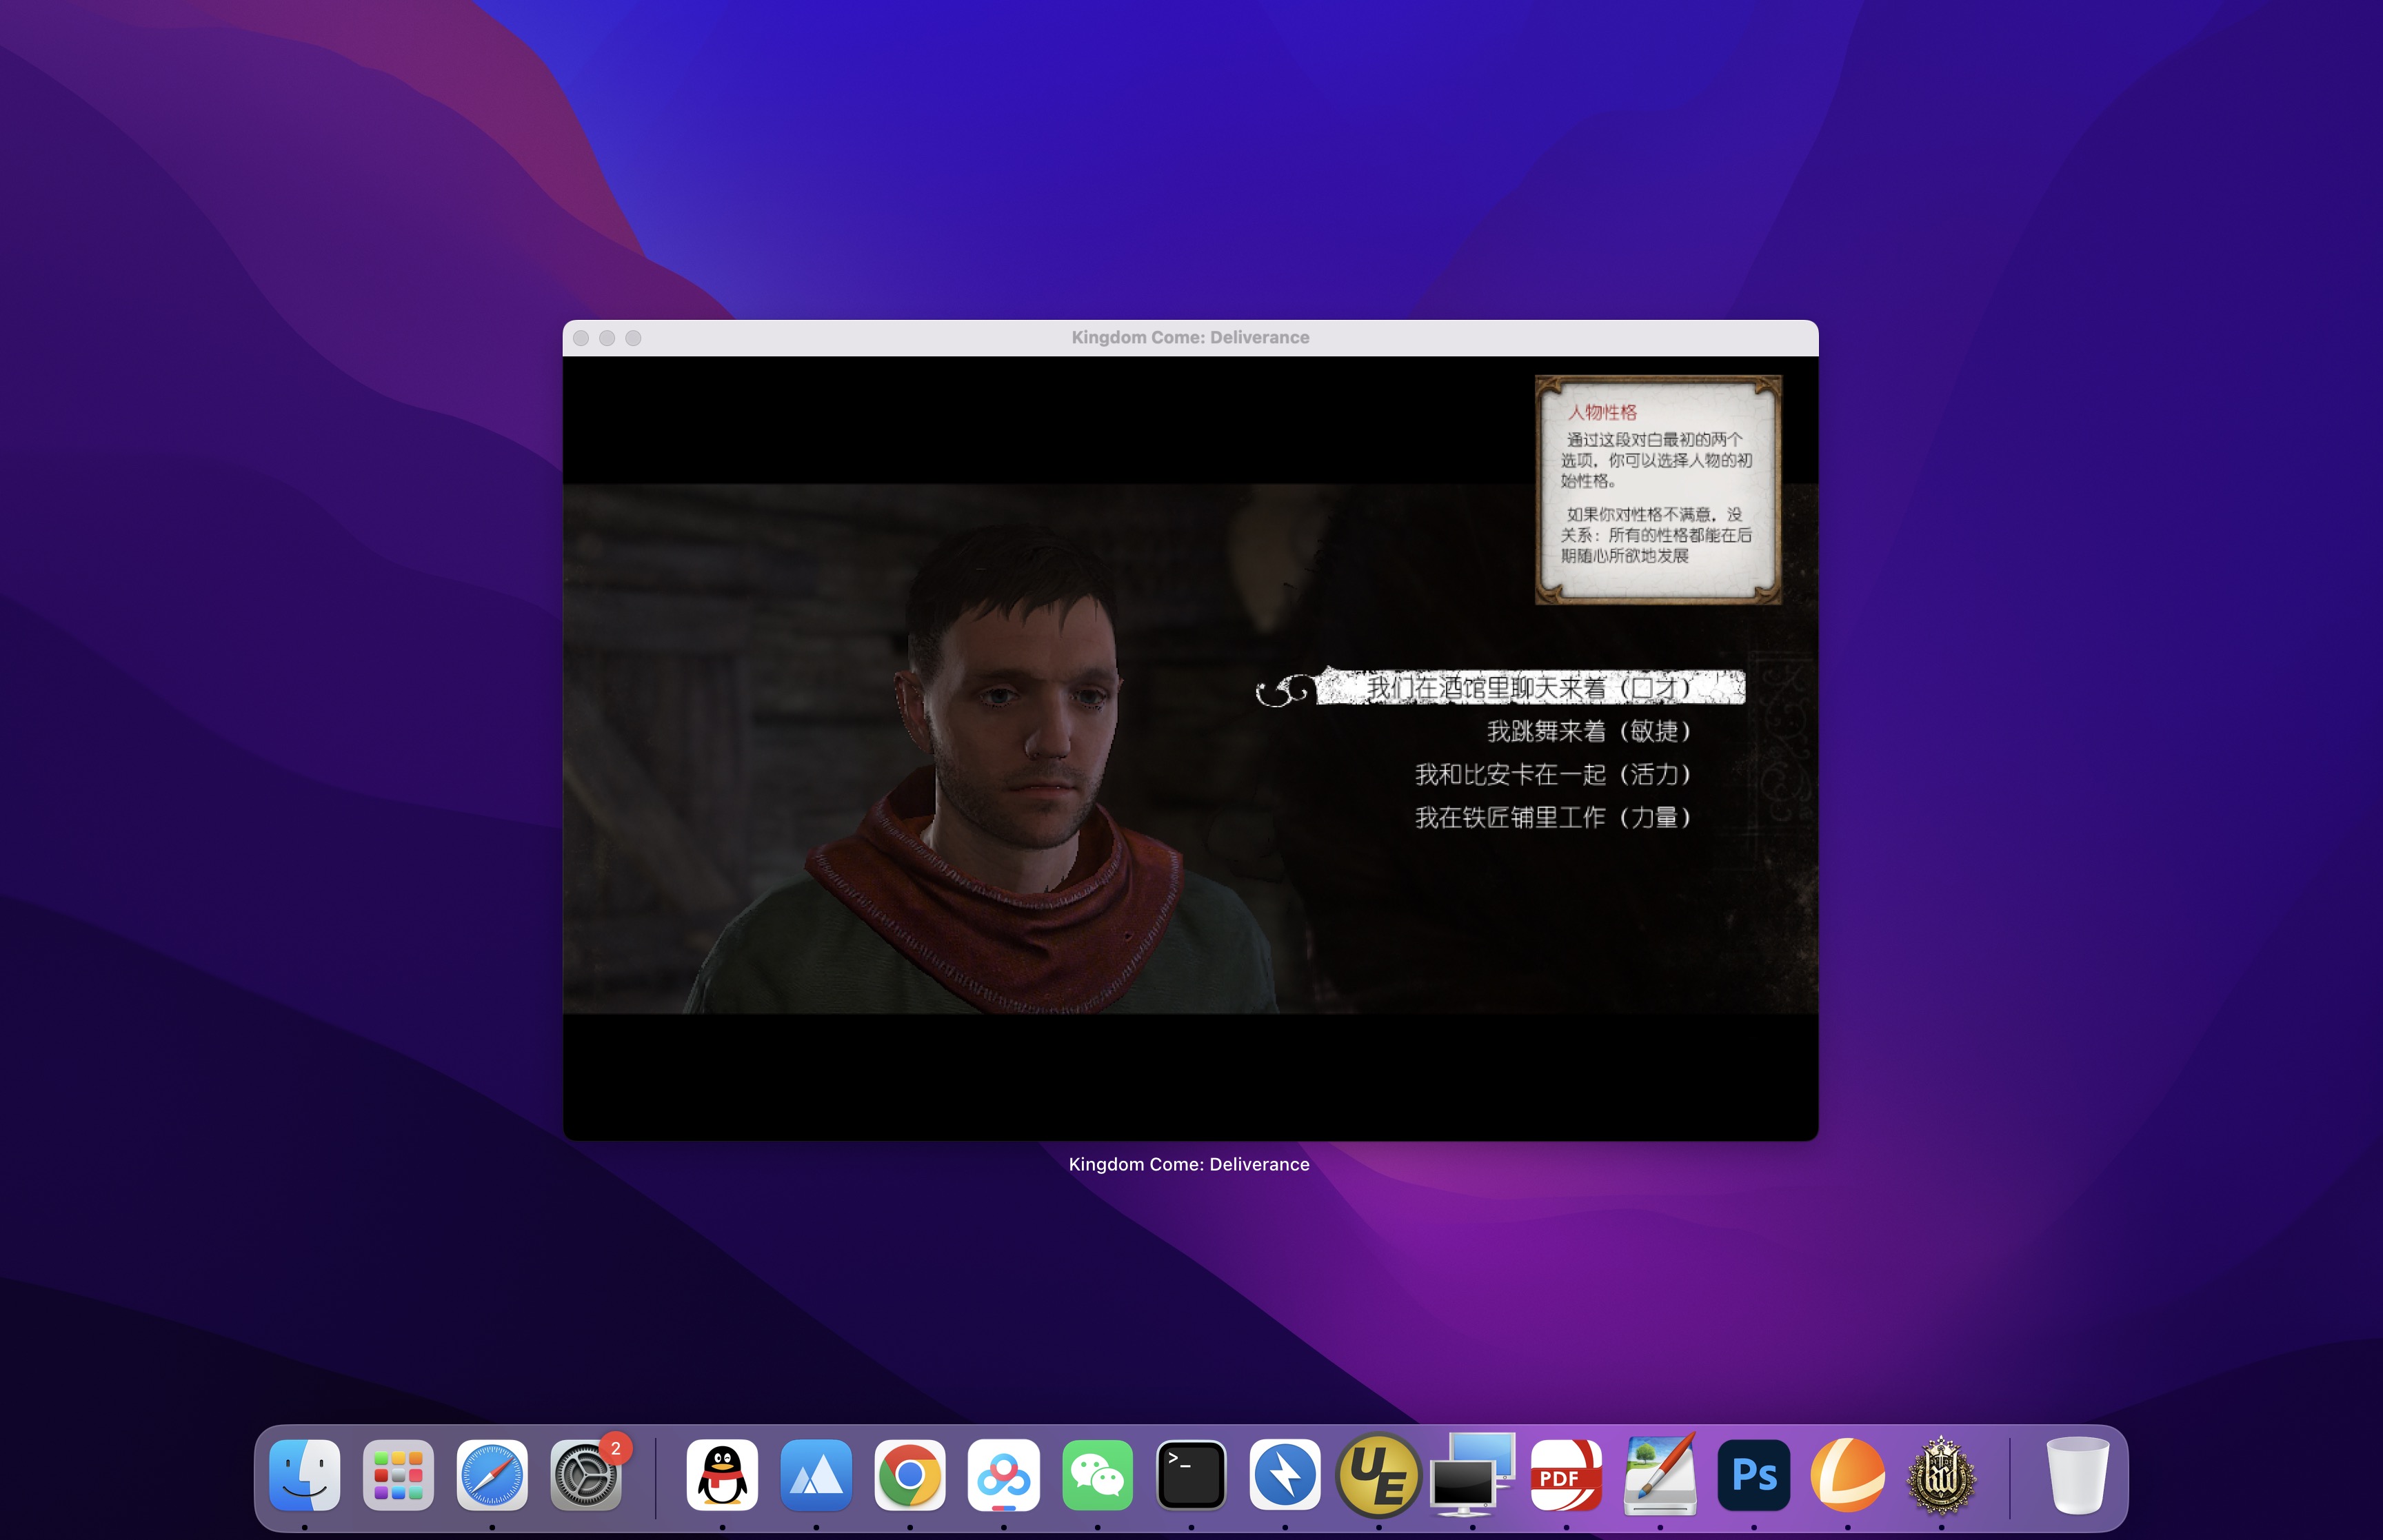Select dialogue choice 我跳舞来着（敏捷）
Image resolution: width=2383 pixels, height=1540 pixels.
1589,732
